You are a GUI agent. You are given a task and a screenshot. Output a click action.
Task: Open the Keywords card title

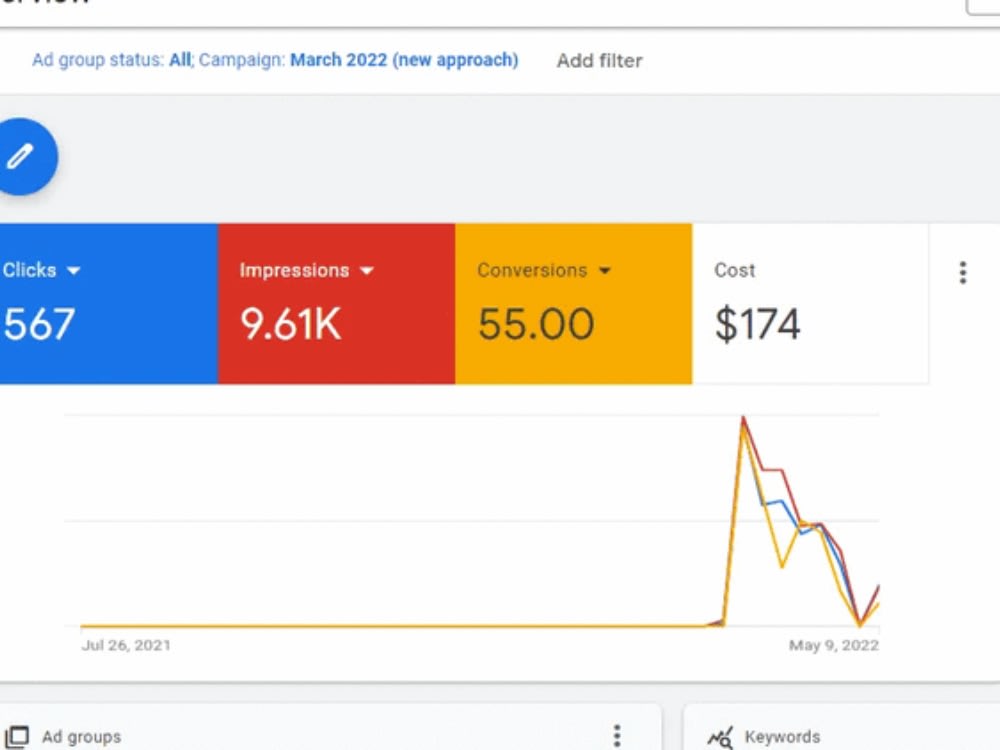pyautogui.click(x=783, y=737)
